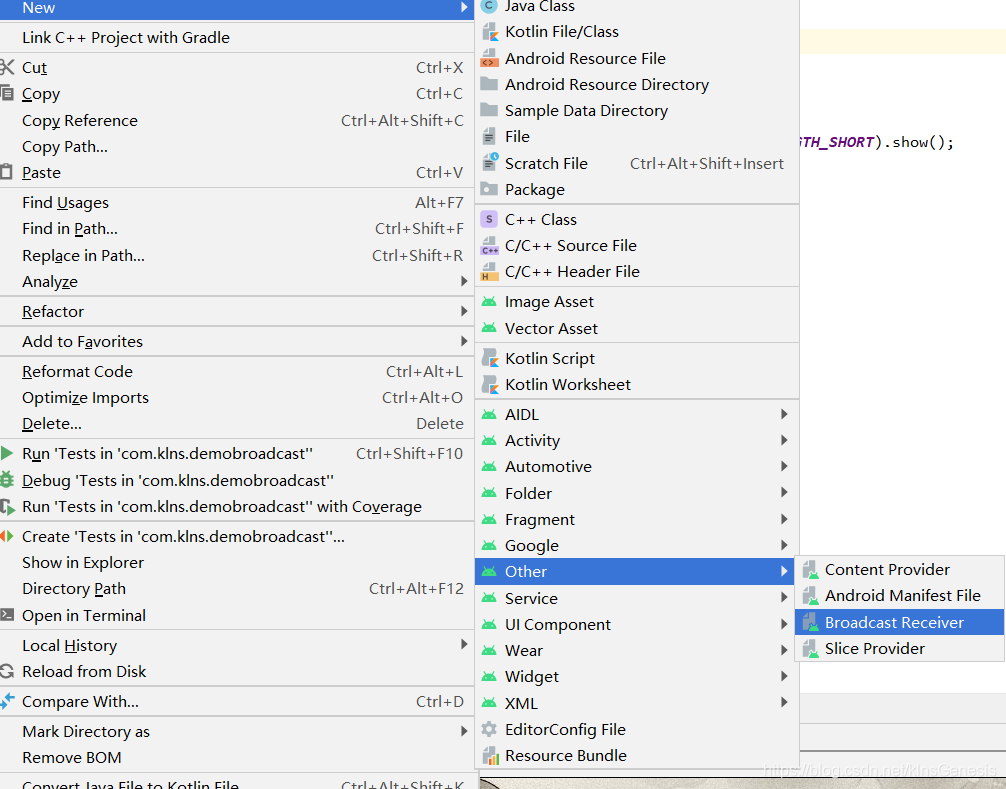Expand the Activity submenu arrow
1006x789 pixels.
784,440
